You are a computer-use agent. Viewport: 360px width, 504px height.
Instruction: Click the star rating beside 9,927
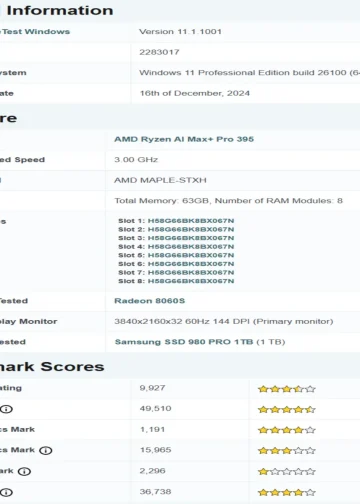(x=287, y=389)
